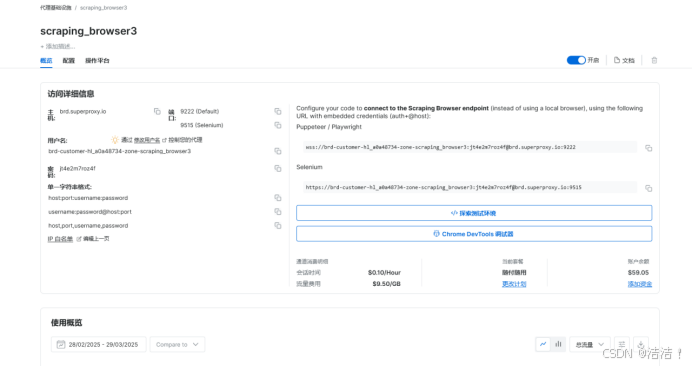Screen dimensions: 693x367
Task: Switch usage chart to bar view
Action: [x=558, y=344]
